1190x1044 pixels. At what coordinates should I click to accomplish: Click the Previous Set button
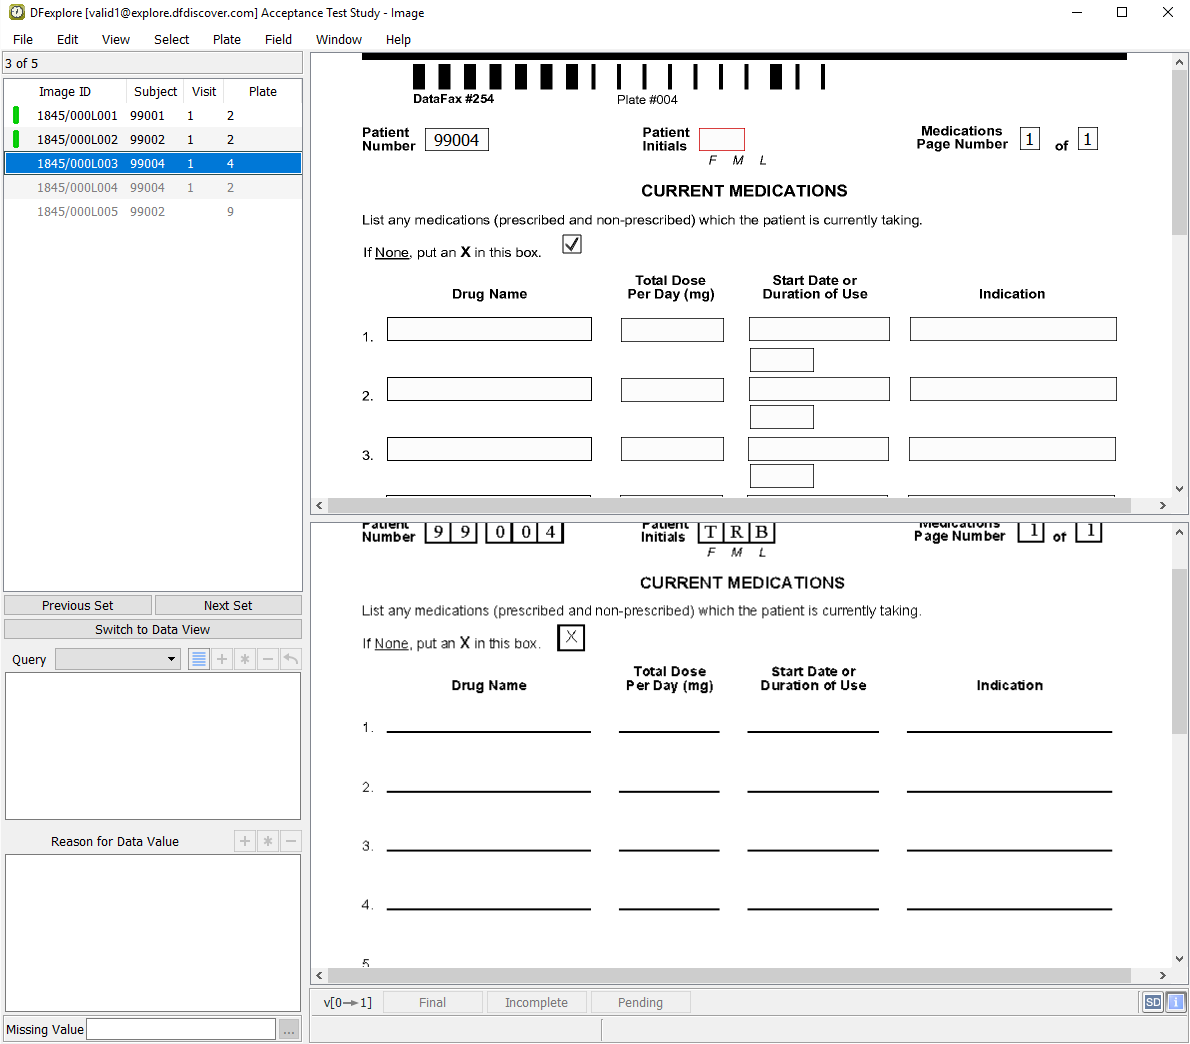click(78, 605)
